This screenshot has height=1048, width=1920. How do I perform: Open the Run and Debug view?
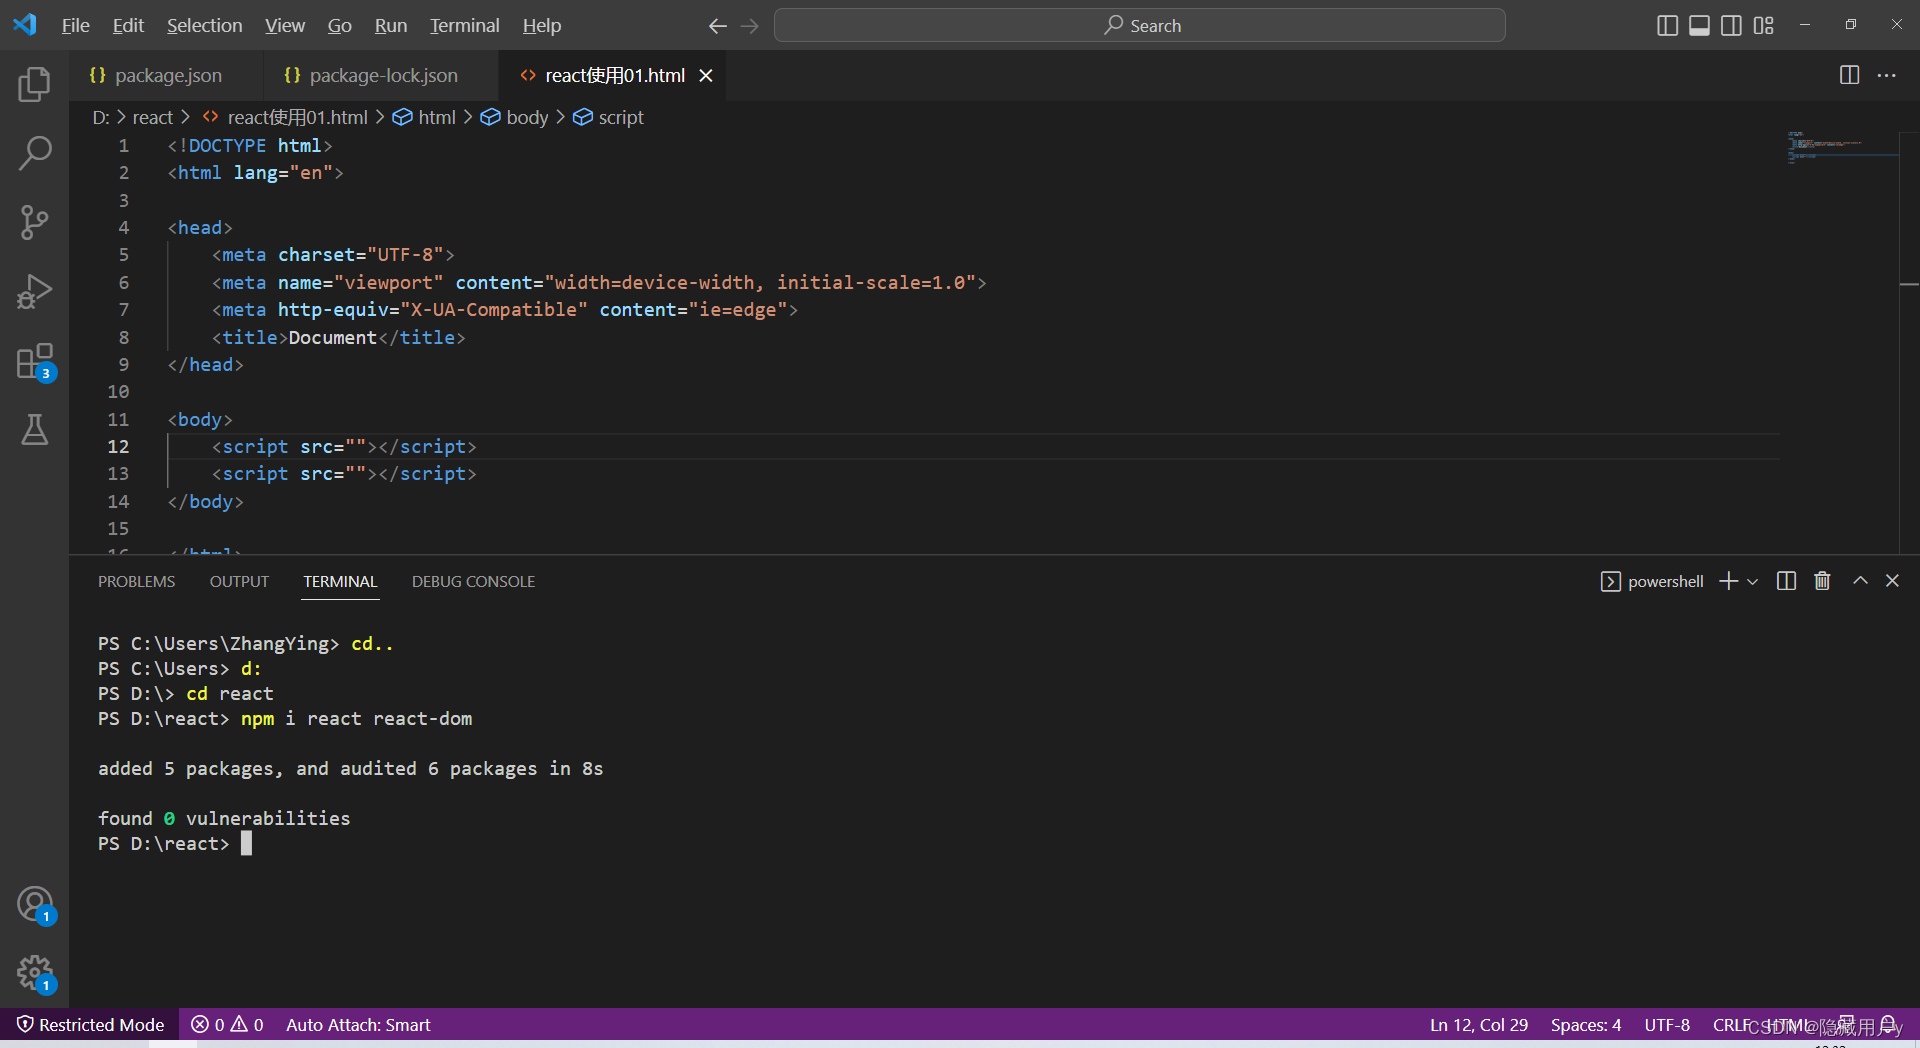[x=34, y=291]
